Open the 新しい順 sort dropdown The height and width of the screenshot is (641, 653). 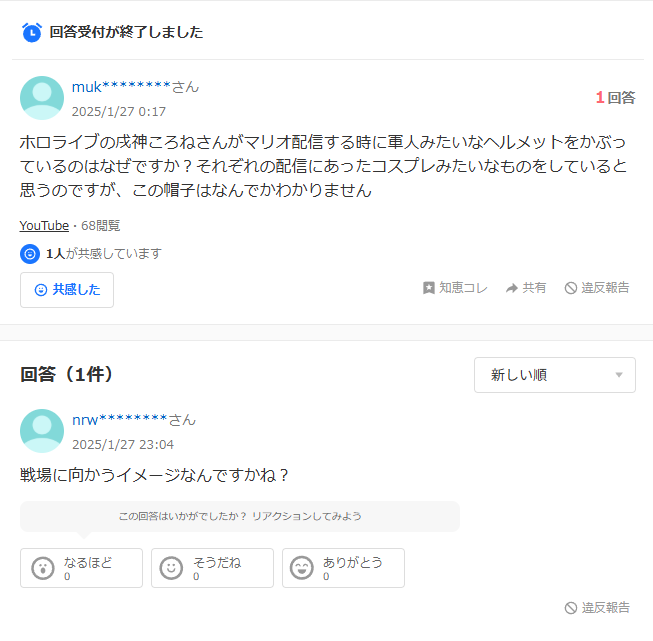[x=555, y=375]
